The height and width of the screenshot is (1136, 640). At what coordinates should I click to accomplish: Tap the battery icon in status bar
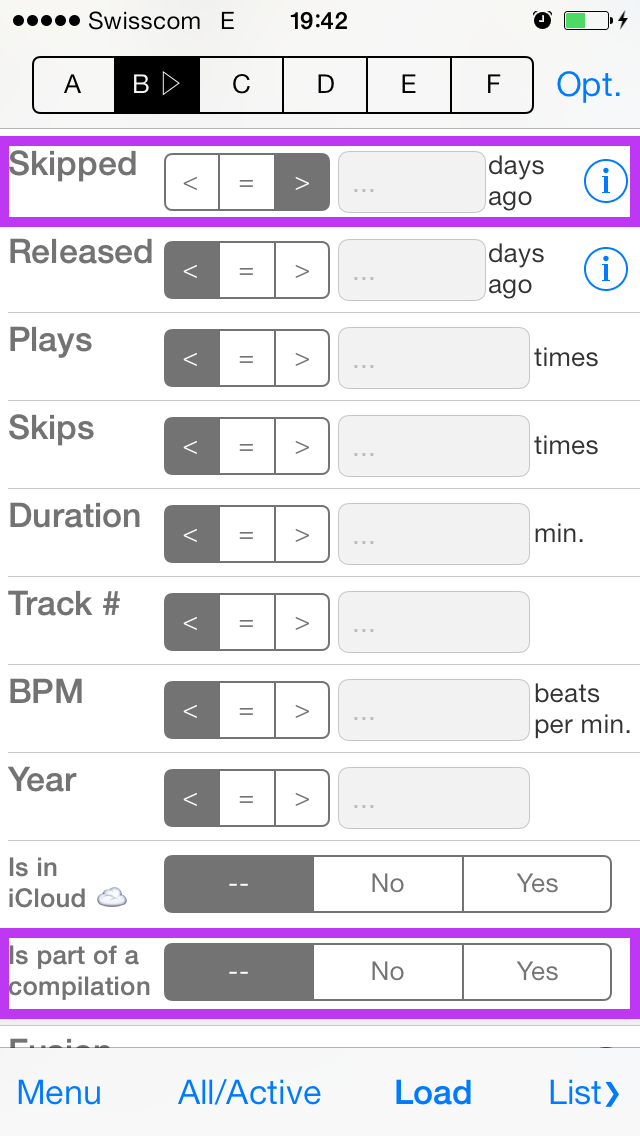tap(586, 20)
